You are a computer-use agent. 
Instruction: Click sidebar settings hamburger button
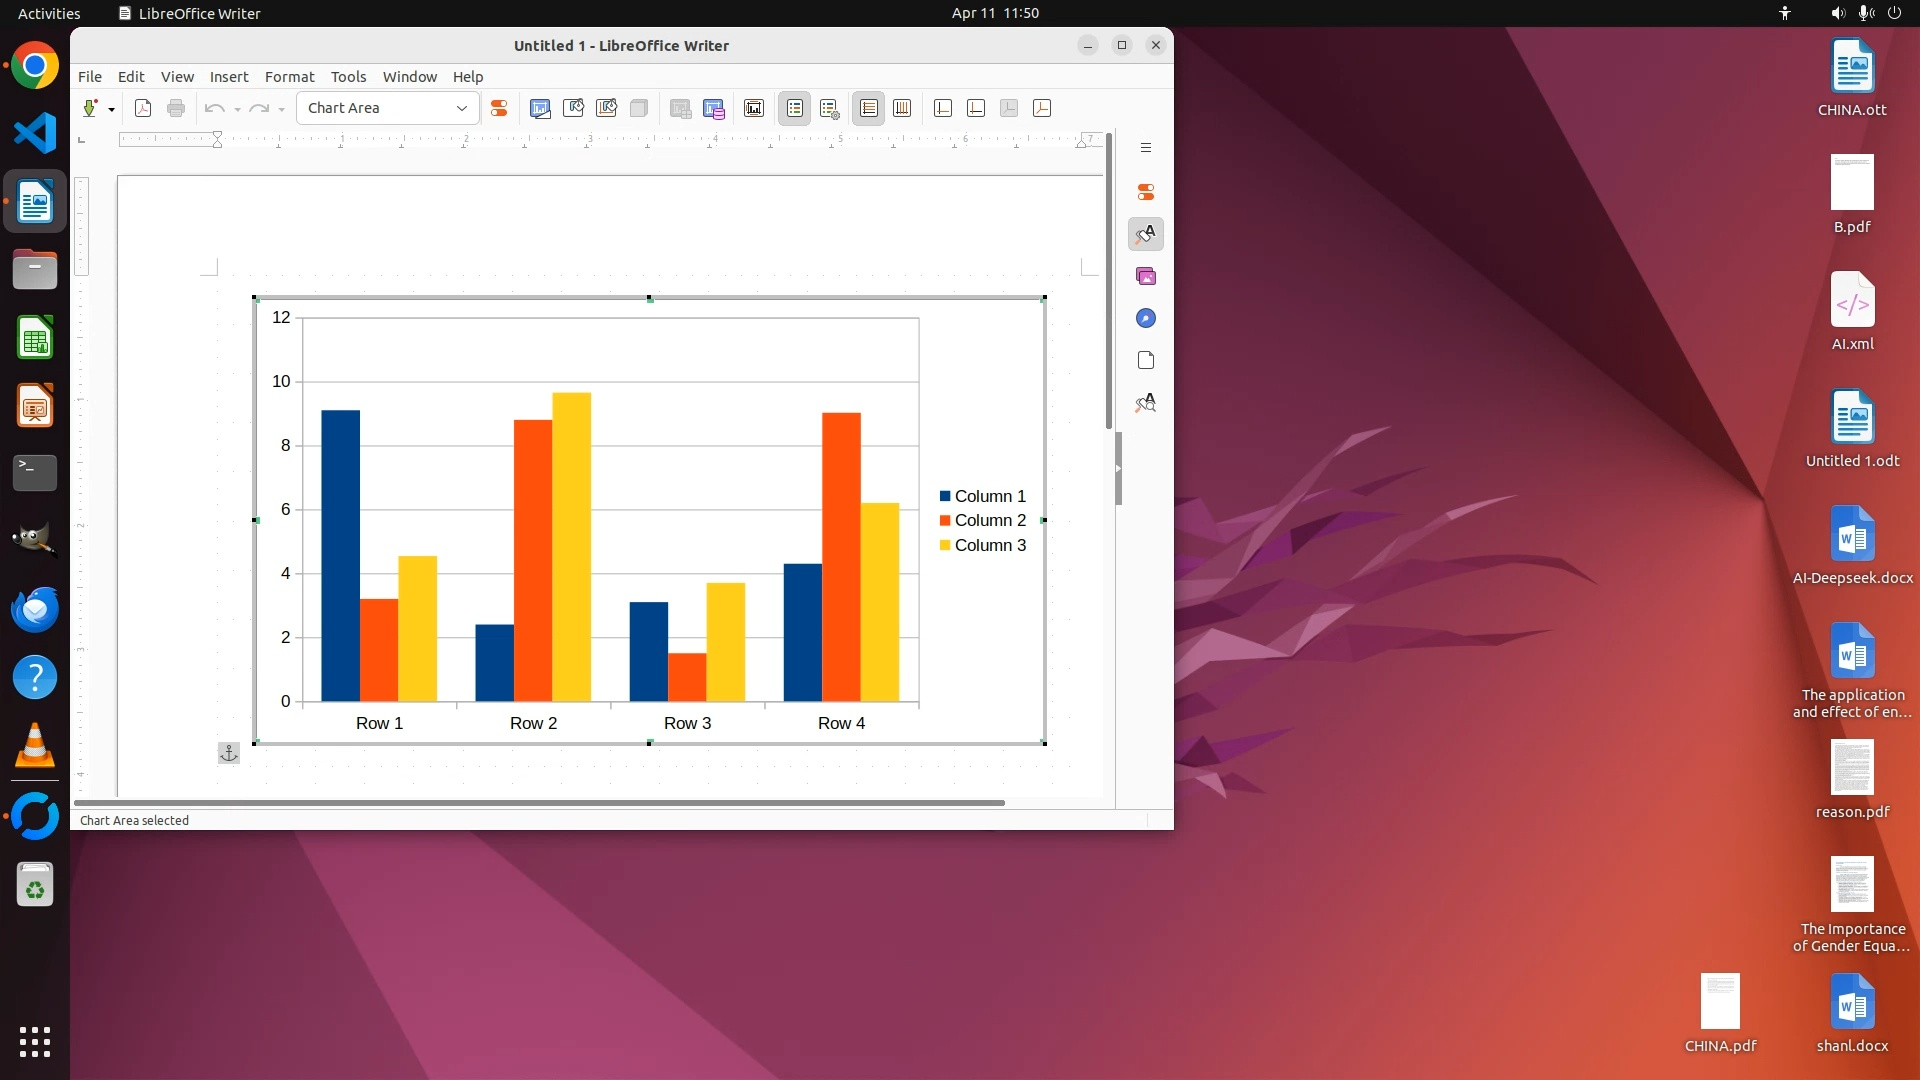pyautogui.click(x=1146, y=148)
